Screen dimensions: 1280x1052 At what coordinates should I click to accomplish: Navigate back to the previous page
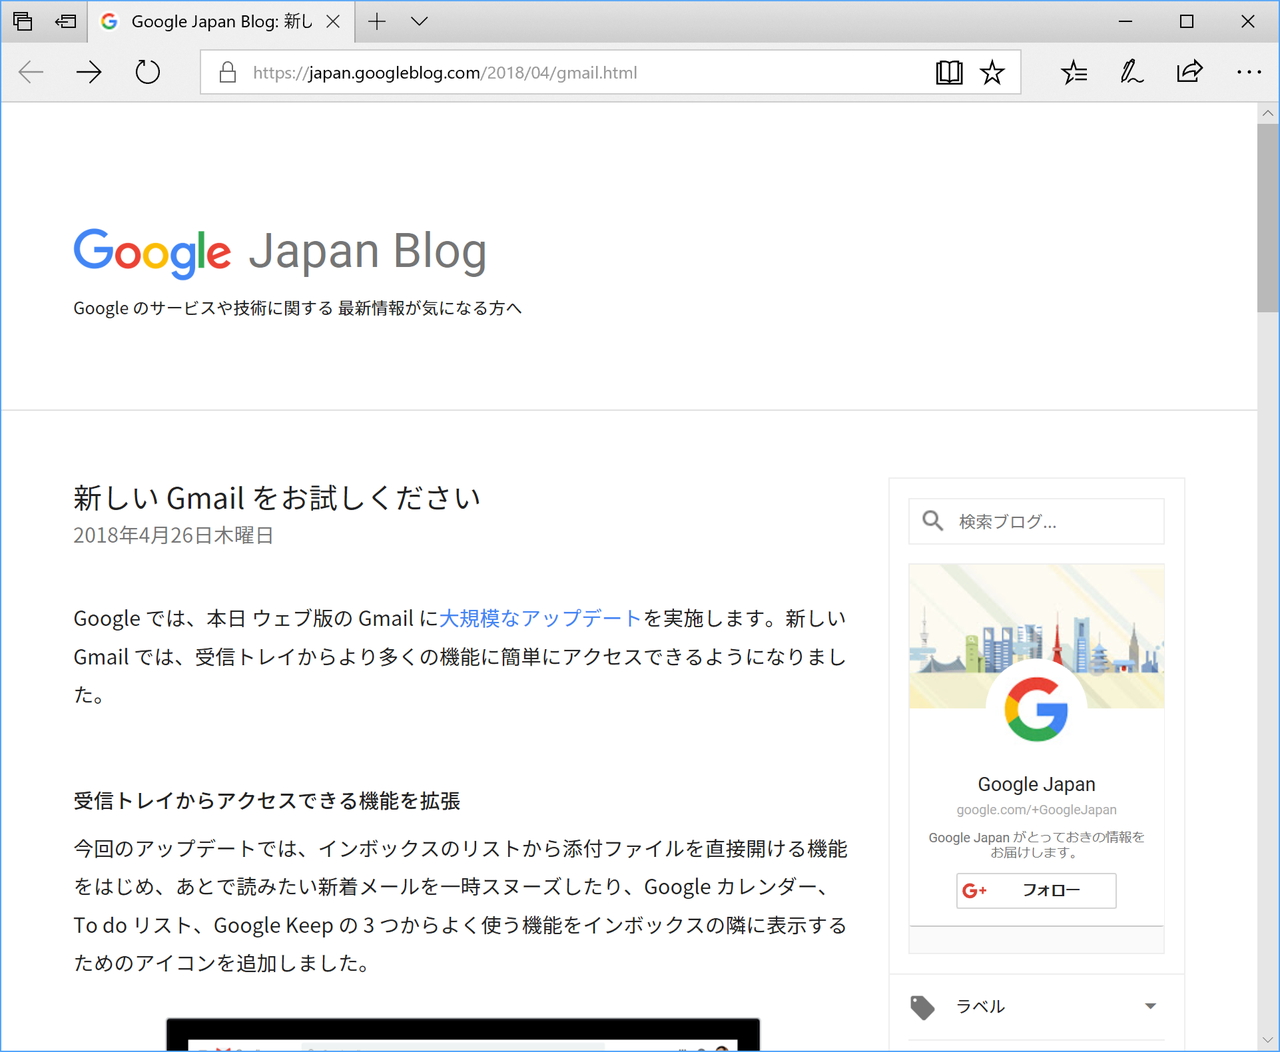pos(30,71)
